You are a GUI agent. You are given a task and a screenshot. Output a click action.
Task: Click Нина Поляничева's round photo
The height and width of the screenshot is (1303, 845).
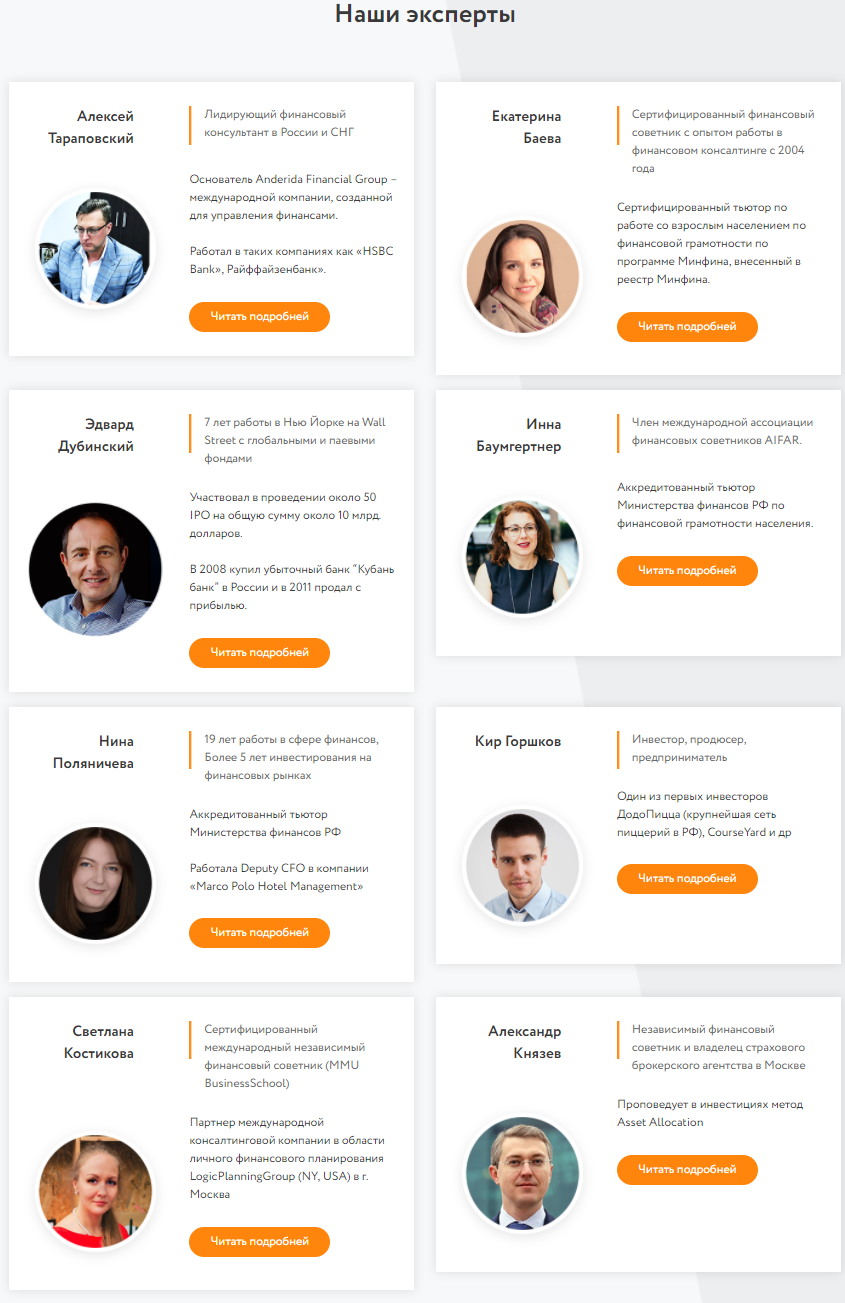tap(95, 883)
